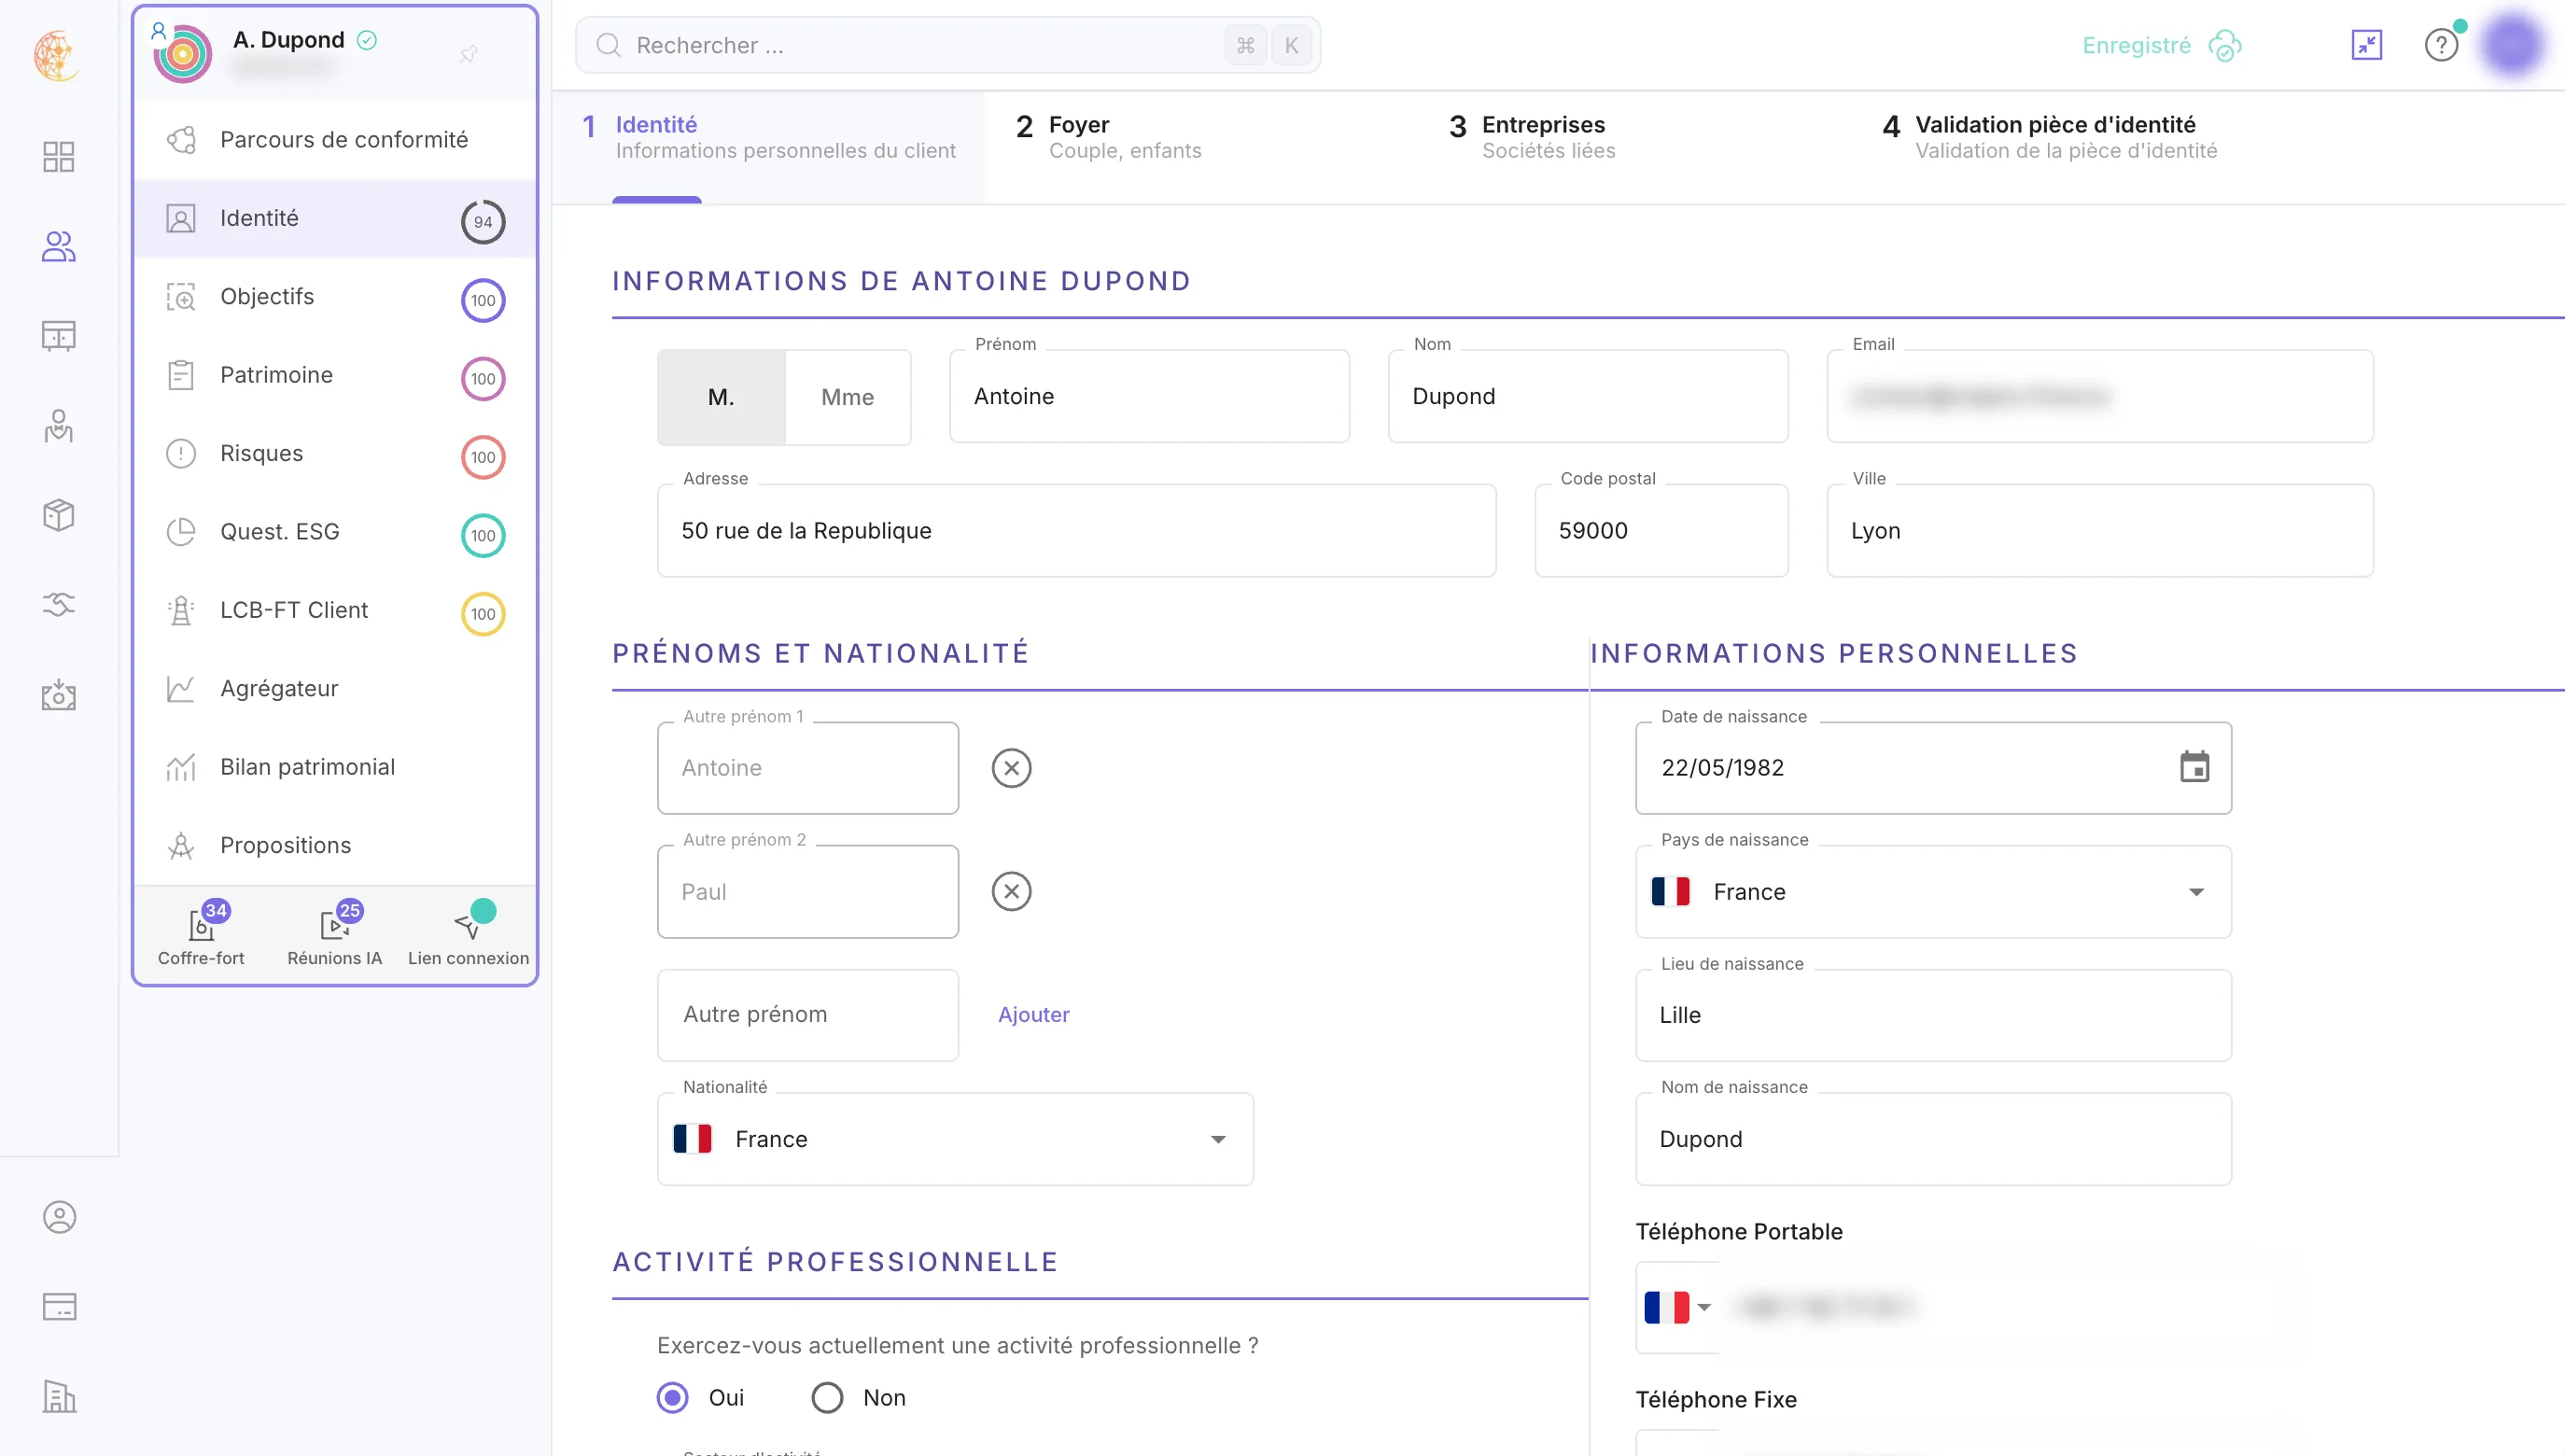Select the M. civility option
Image resolution: width=2565 pixels, height=1456 pixels.
coord(721,397)
